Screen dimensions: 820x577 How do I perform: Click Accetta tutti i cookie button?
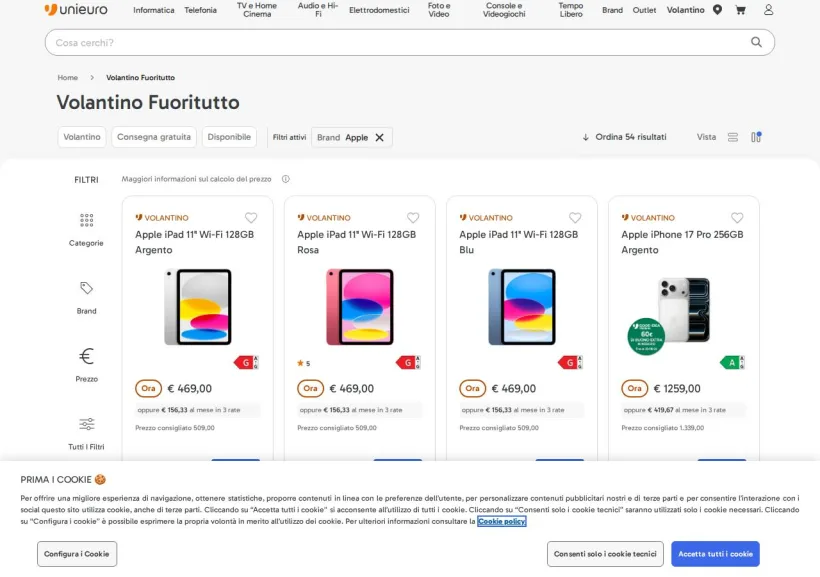tap(715, 553)
